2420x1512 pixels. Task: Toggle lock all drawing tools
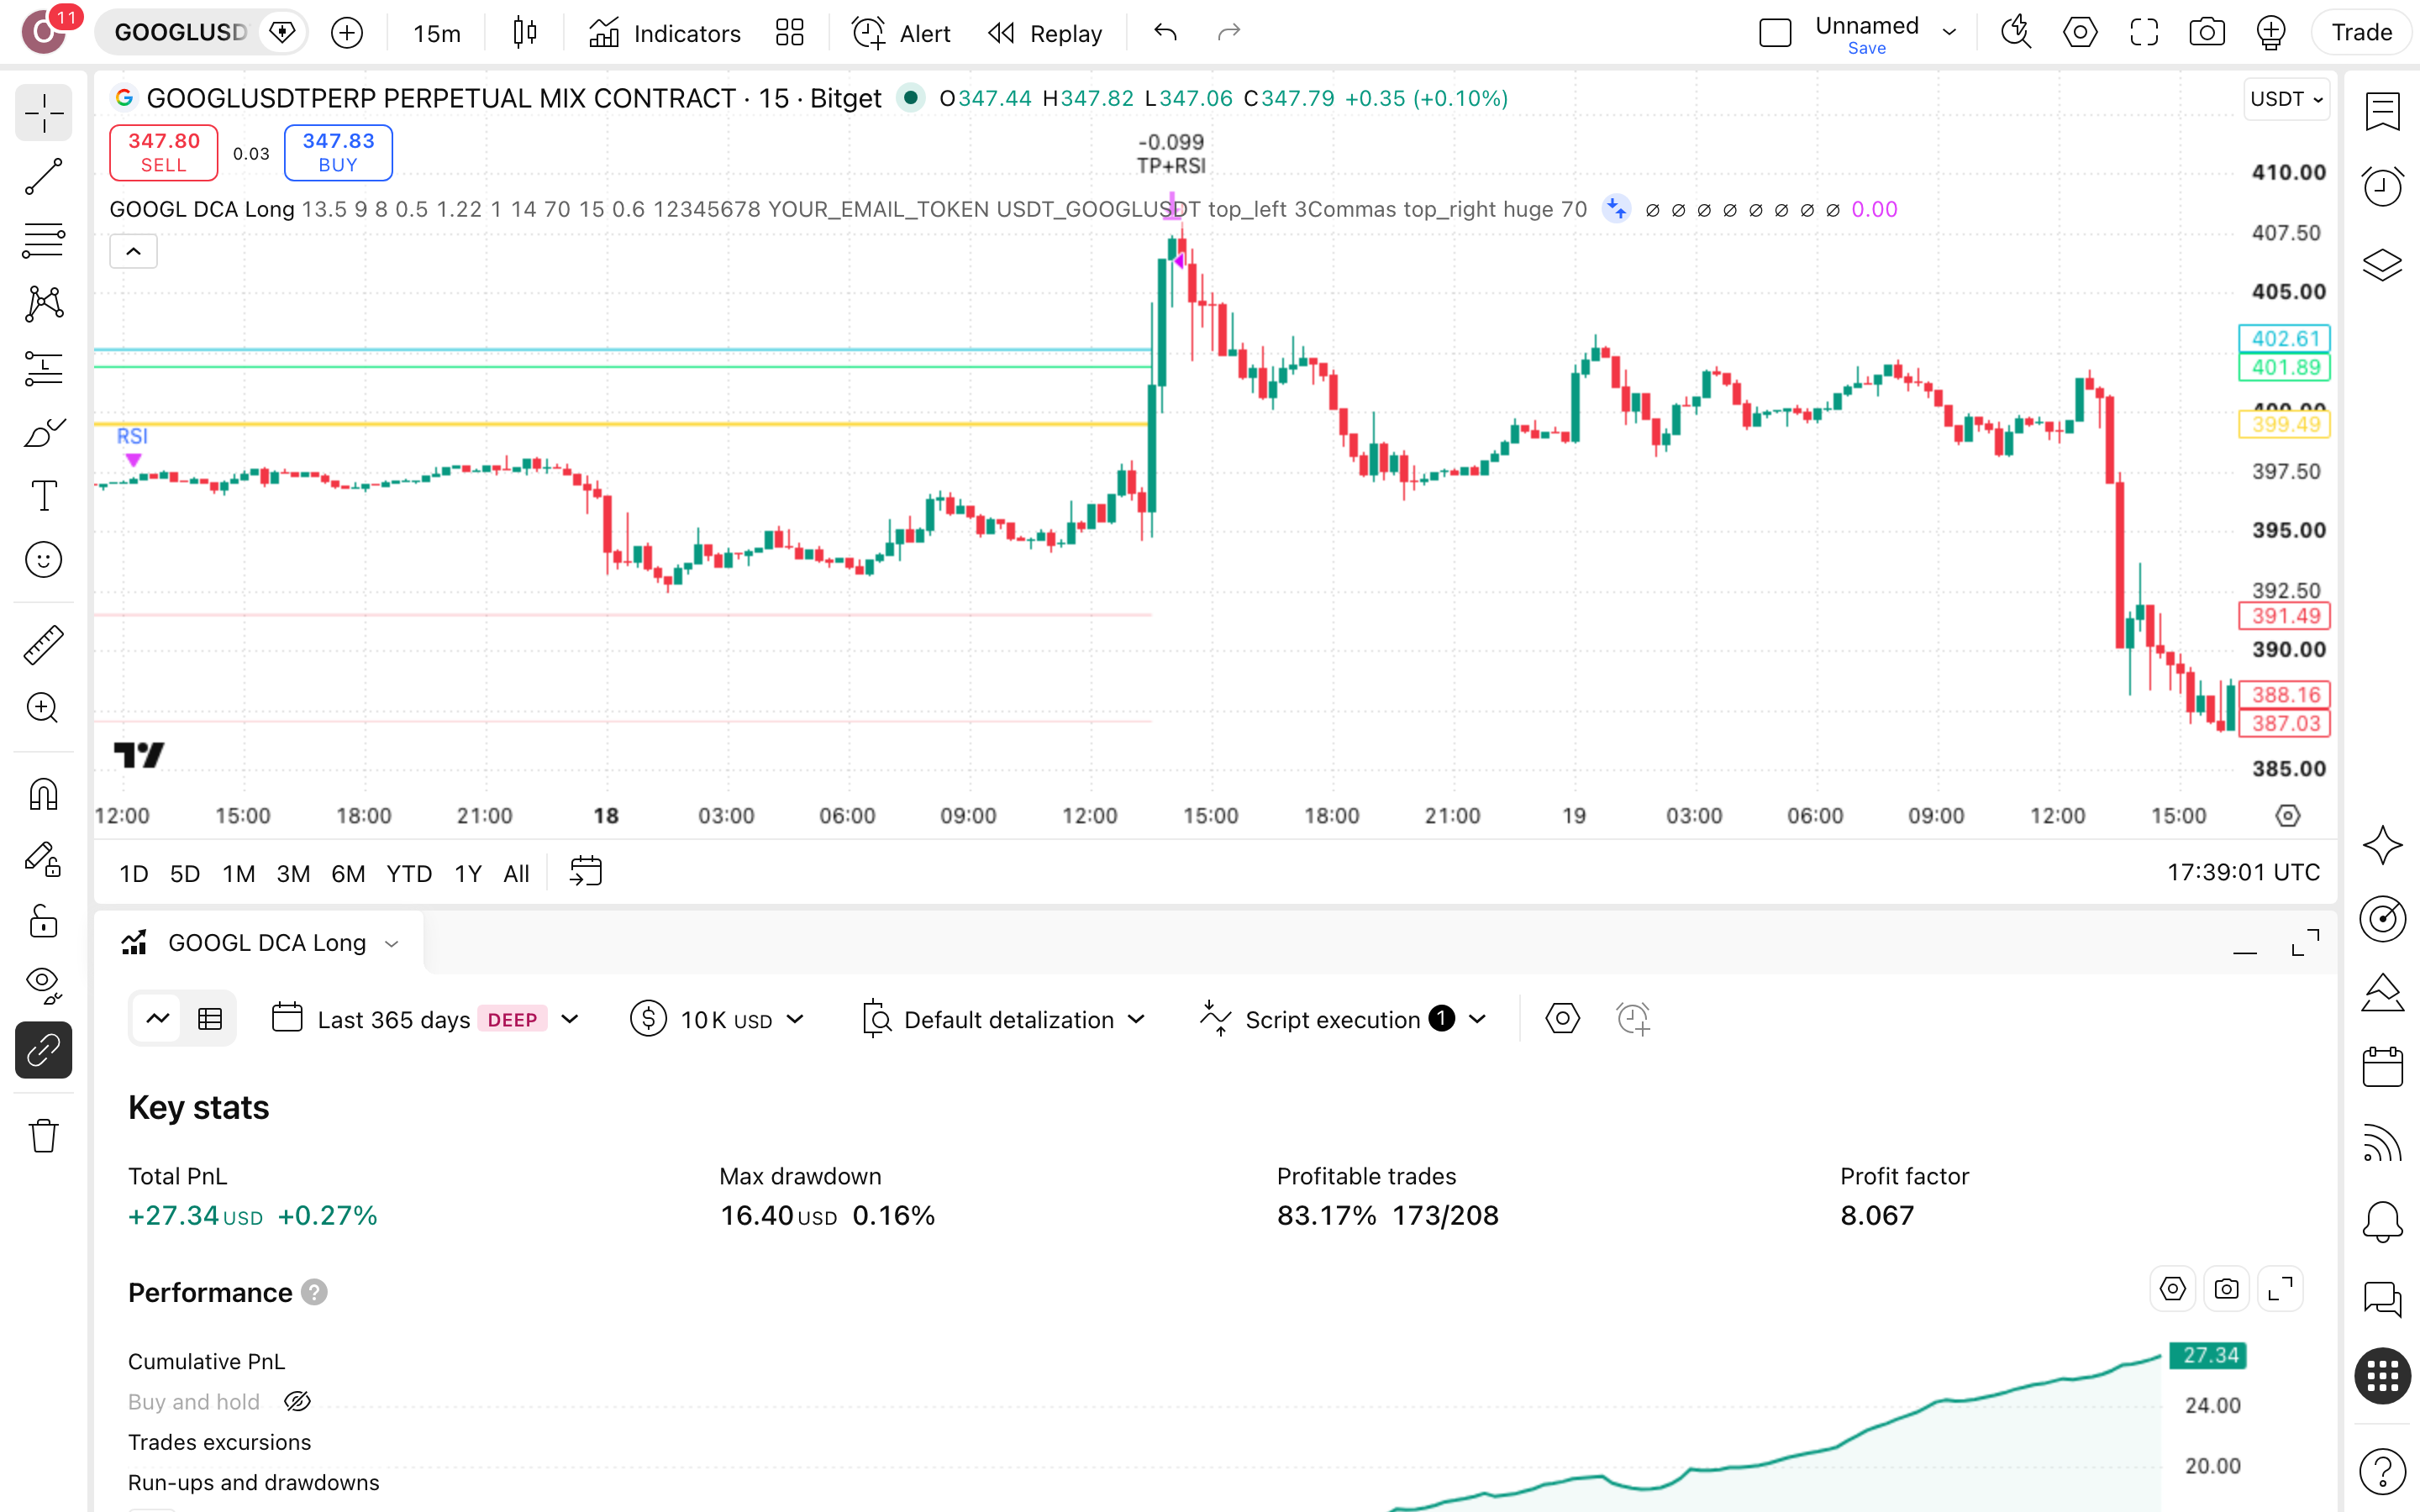(43, 922)
